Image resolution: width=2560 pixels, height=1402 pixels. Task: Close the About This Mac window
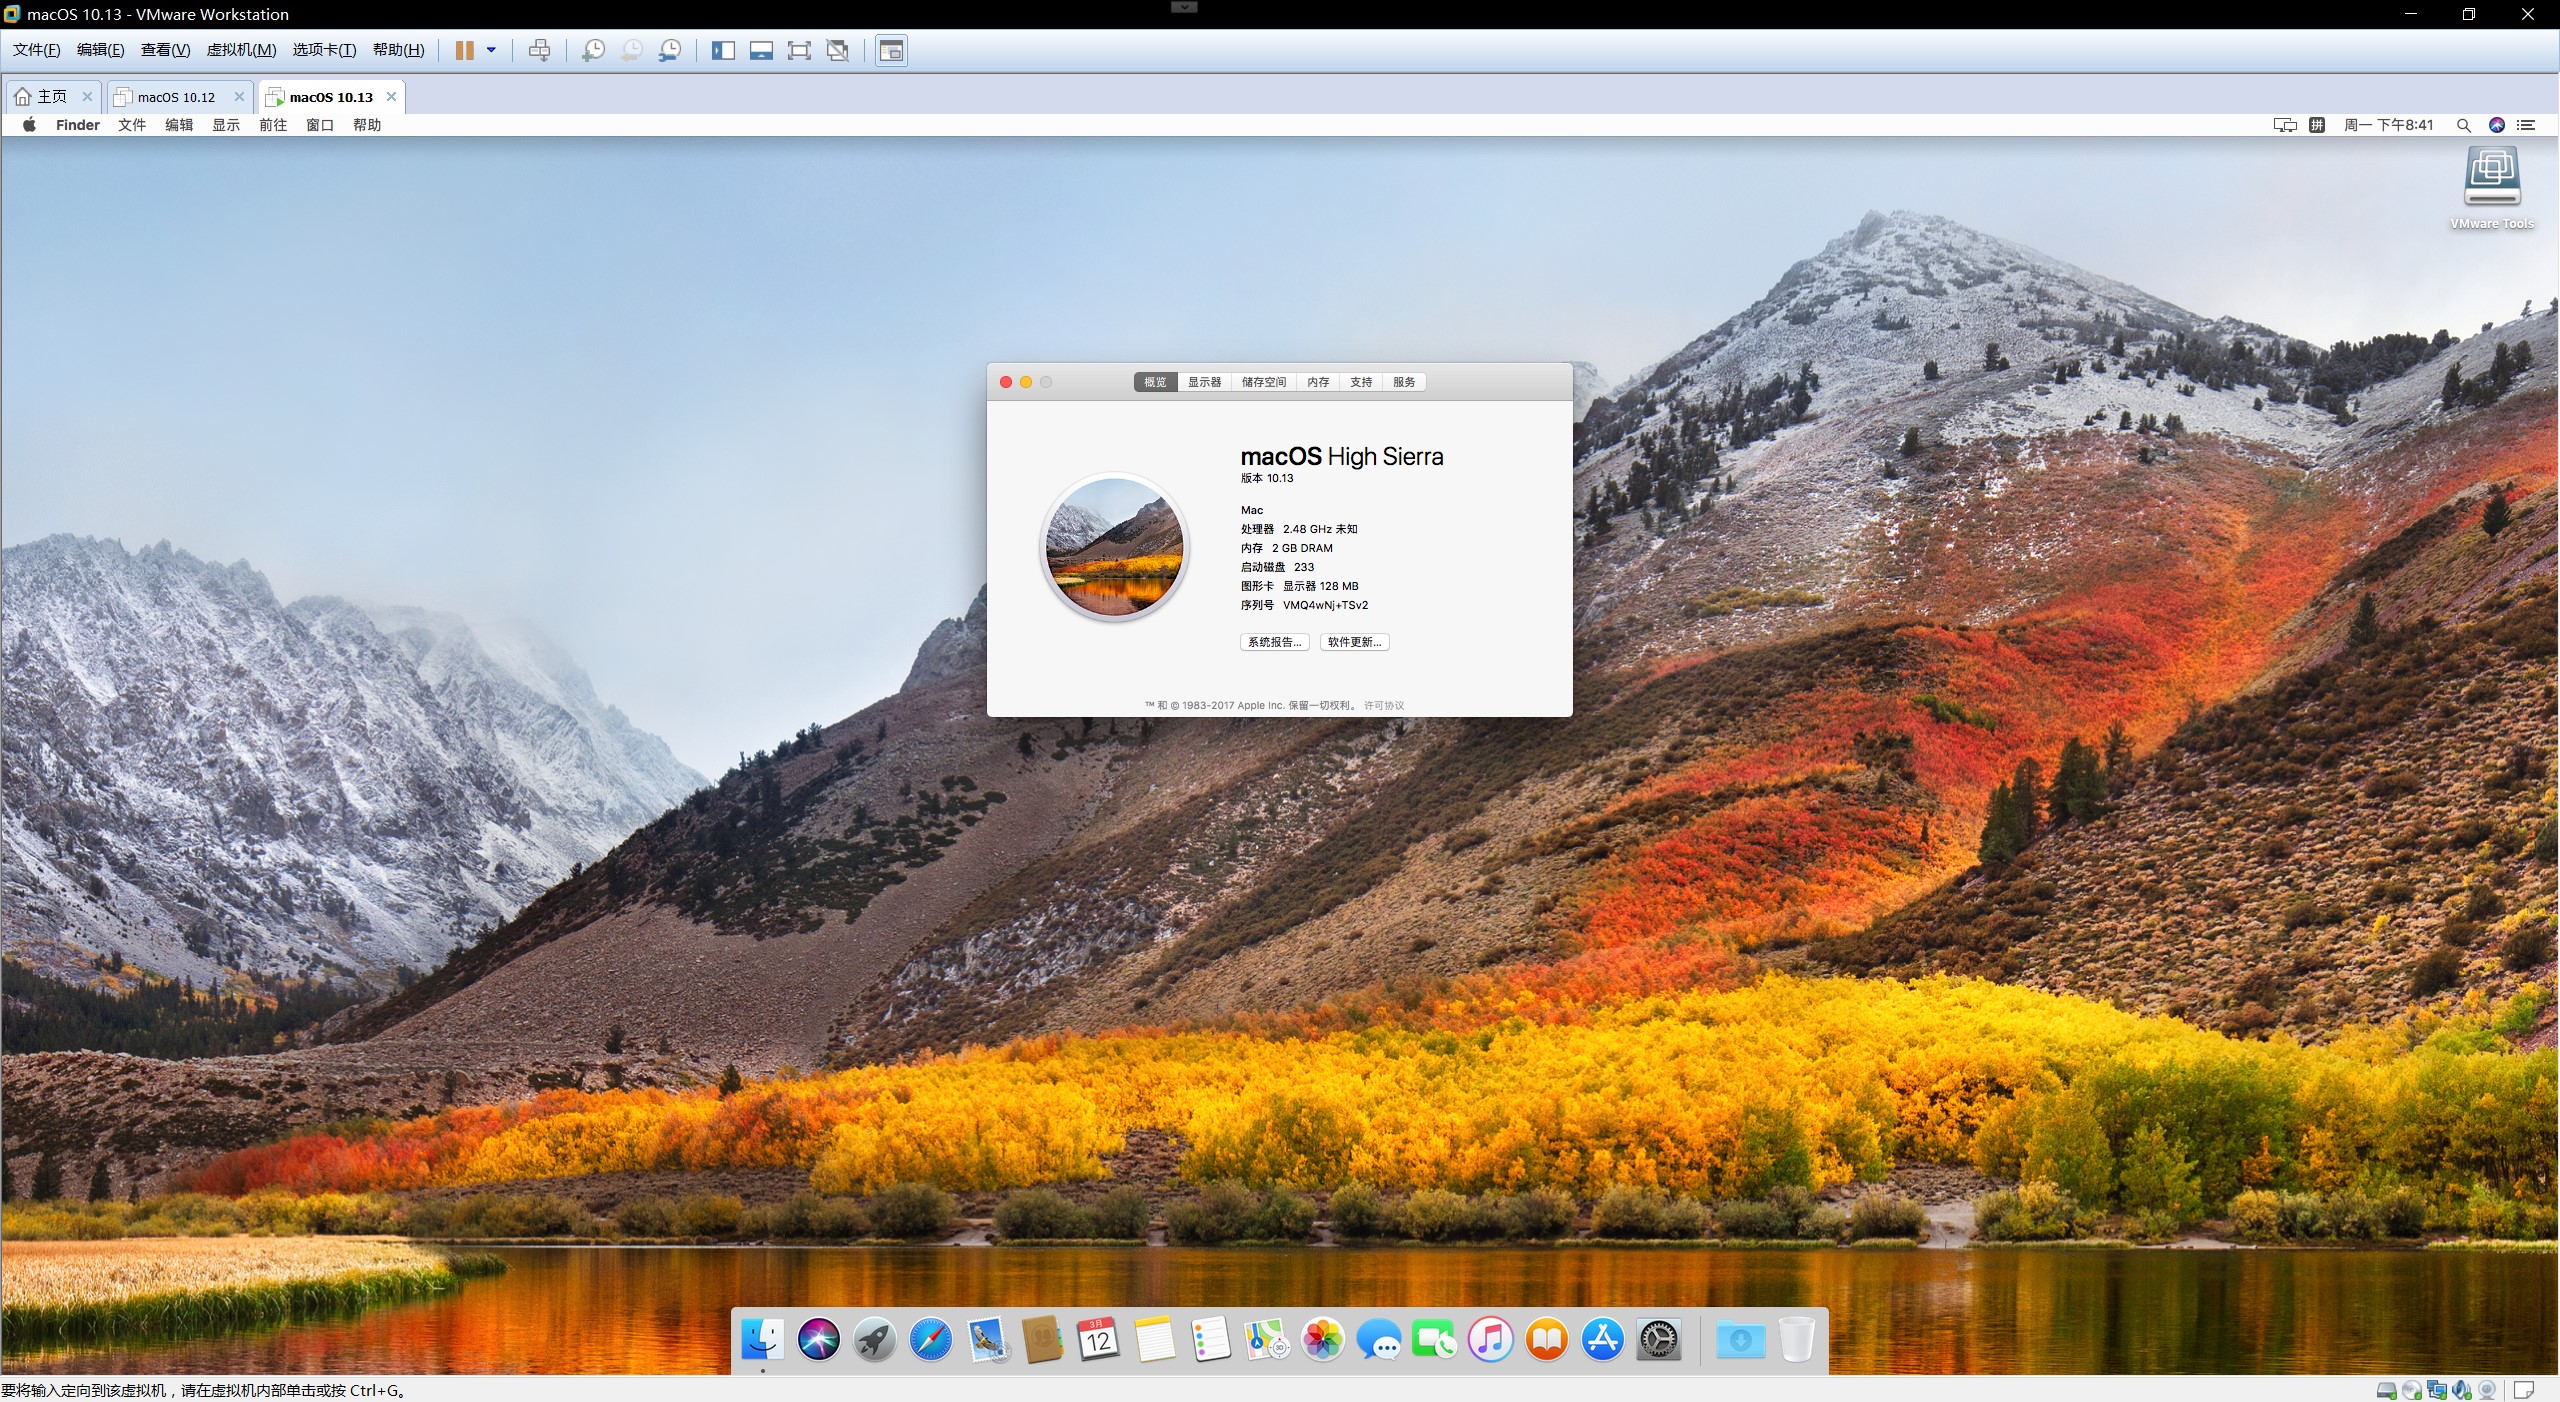click(x=1006, y=382)
